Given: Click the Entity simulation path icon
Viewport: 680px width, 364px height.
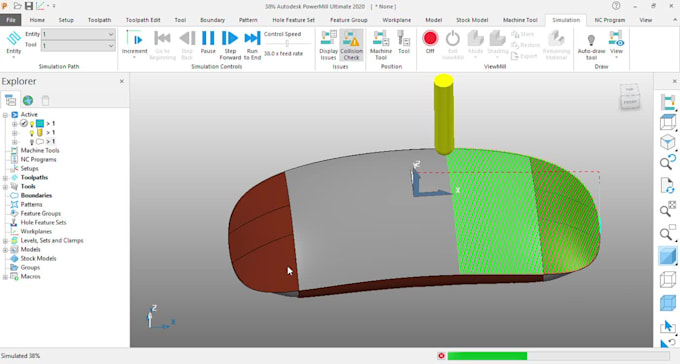Looking at the screenshot, I should tap(13, 43).
